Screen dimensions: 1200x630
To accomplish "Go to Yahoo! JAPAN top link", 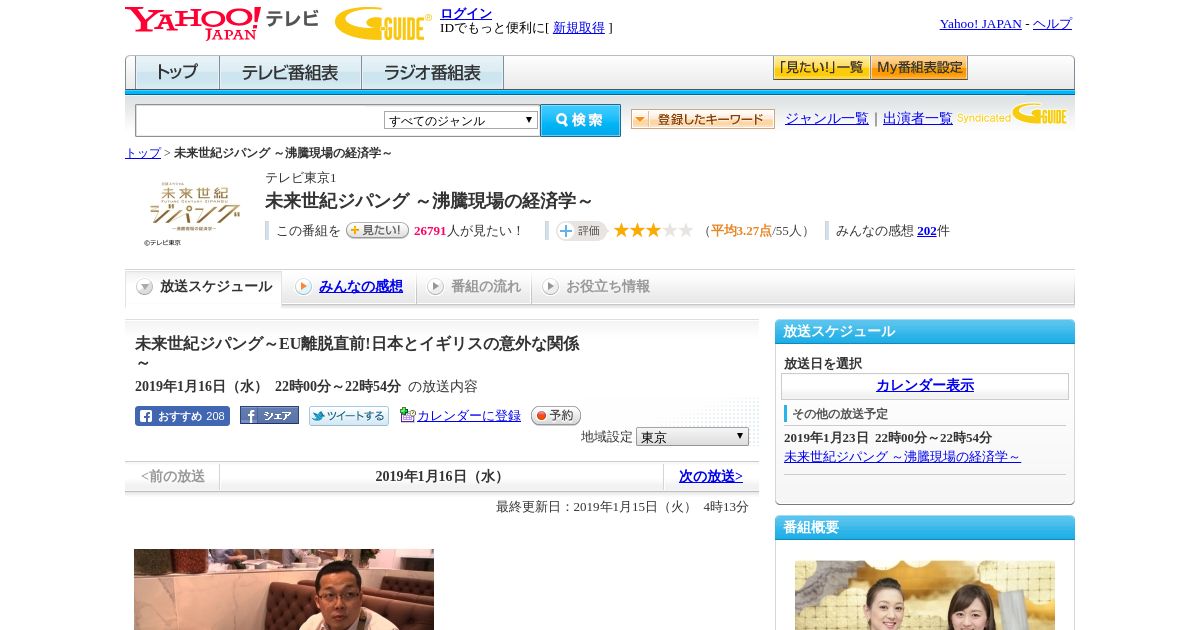I will pyautogui.click(x=980, y=24).
